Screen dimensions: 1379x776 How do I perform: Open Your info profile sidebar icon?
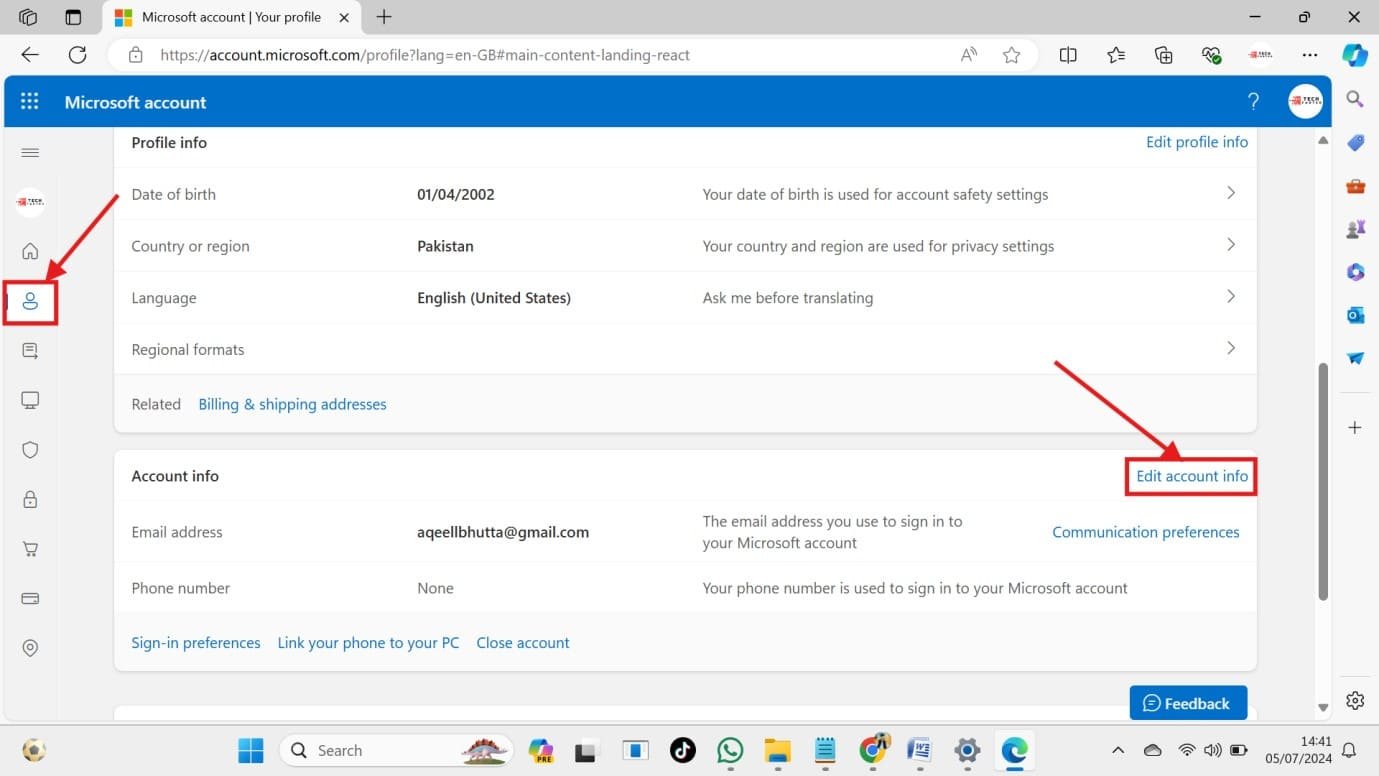pos(30,301)
